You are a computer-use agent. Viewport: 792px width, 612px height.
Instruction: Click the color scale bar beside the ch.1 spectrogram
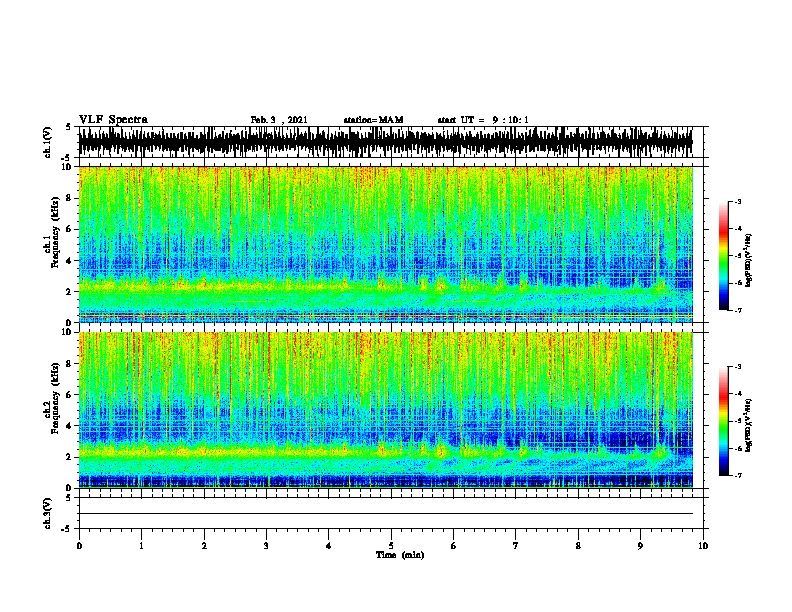tap(724, 256)
